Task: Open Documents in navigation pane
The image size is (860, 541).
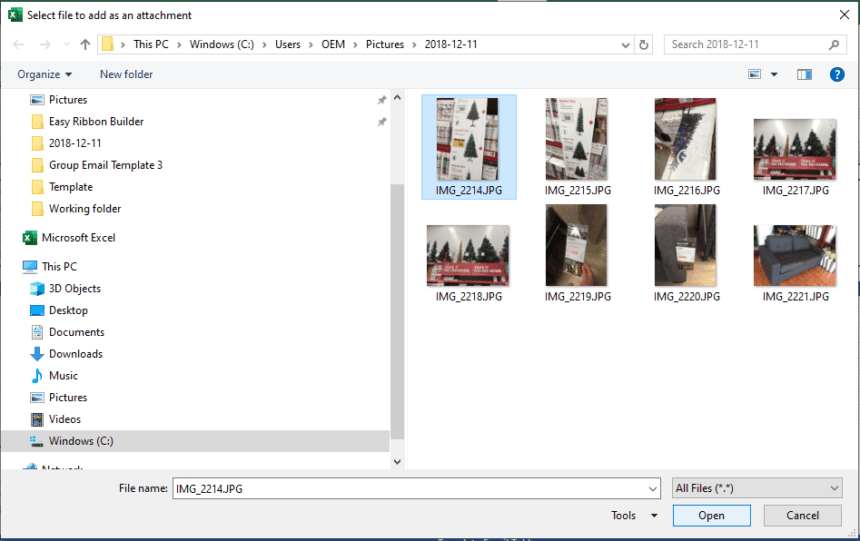Action: pyautogui.click(x=76, y=332)
